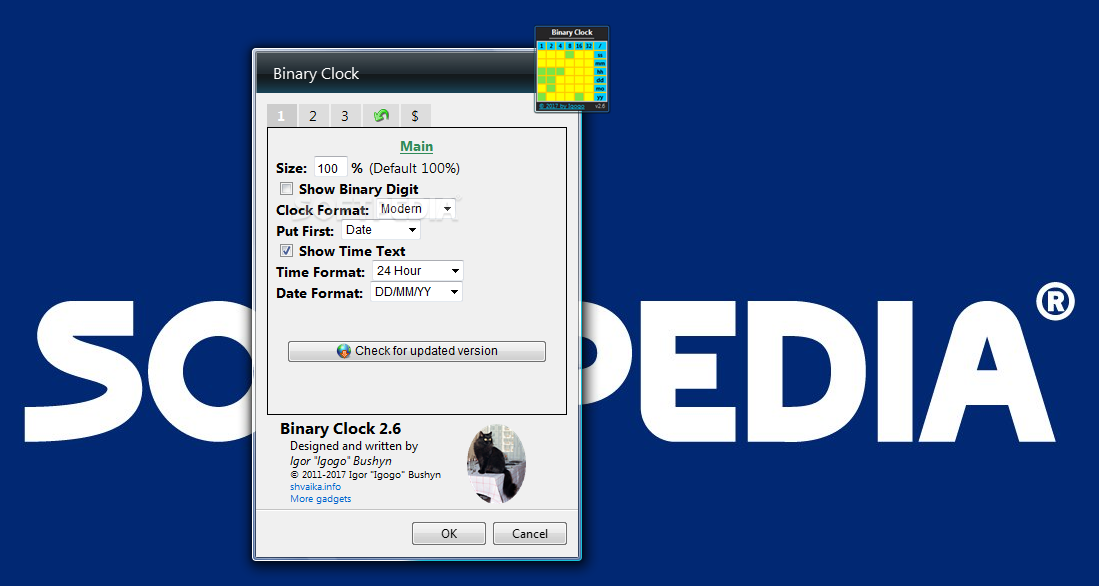Click the 'hh' row label on the gadget
The width and height of the screenshot is (1099, 586).
tap(600, 71)
